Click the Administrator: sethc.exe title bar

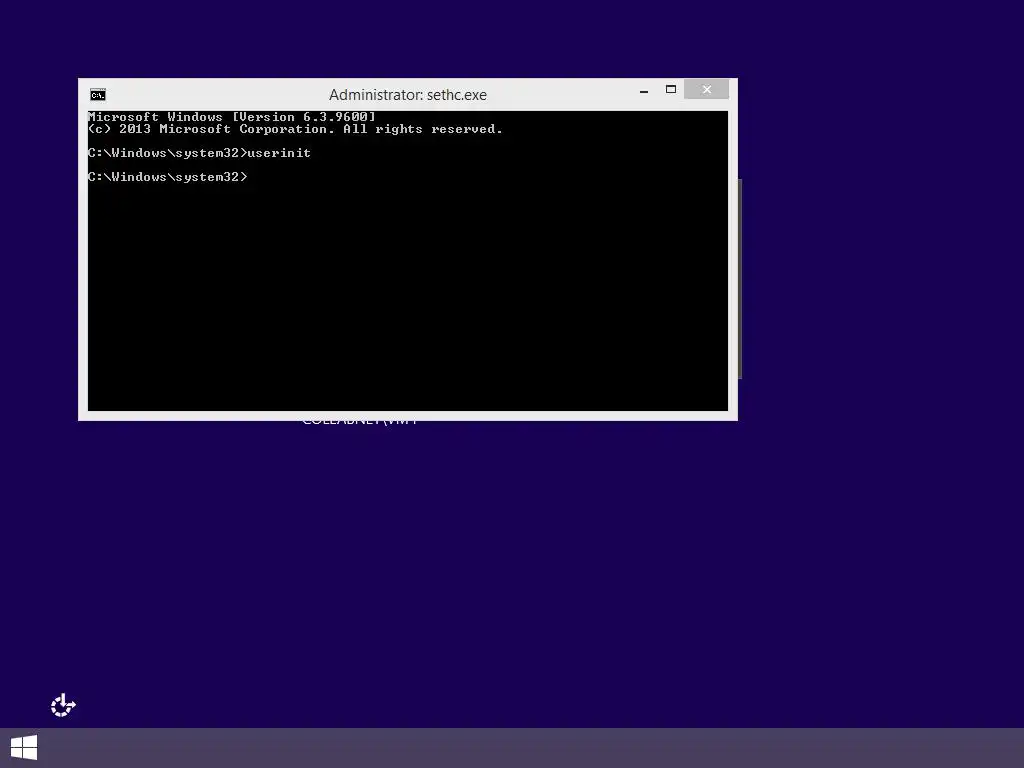click(408, 95)
